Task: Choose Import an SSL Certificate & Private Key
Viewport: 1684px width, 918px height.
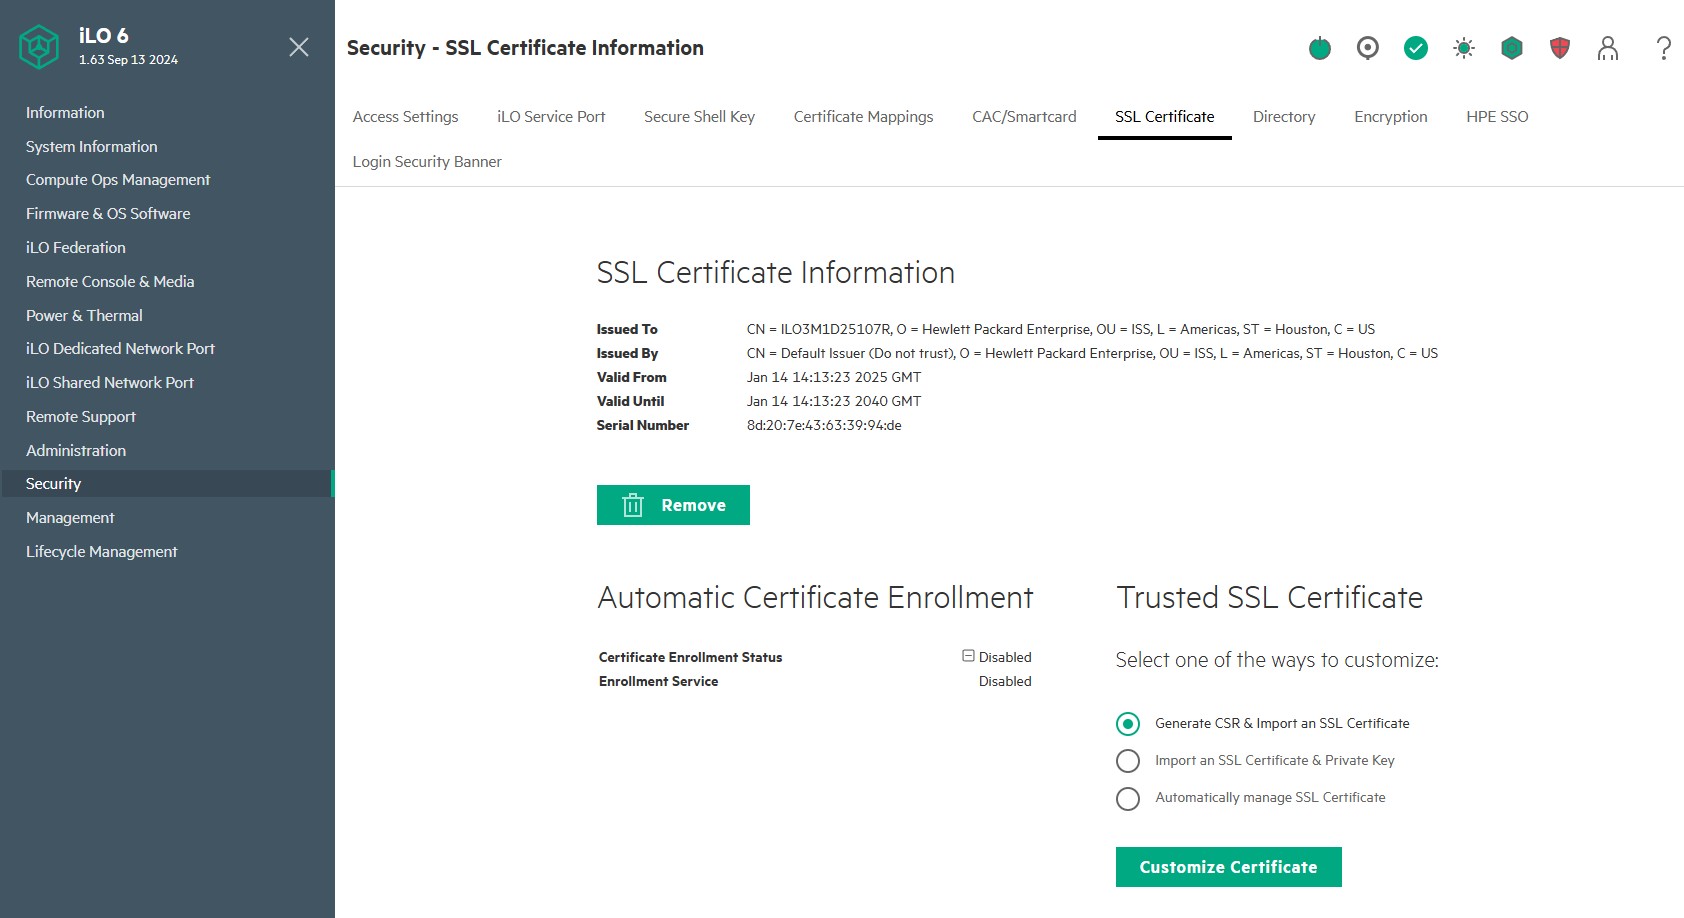Action: [x=1128, y=761]
